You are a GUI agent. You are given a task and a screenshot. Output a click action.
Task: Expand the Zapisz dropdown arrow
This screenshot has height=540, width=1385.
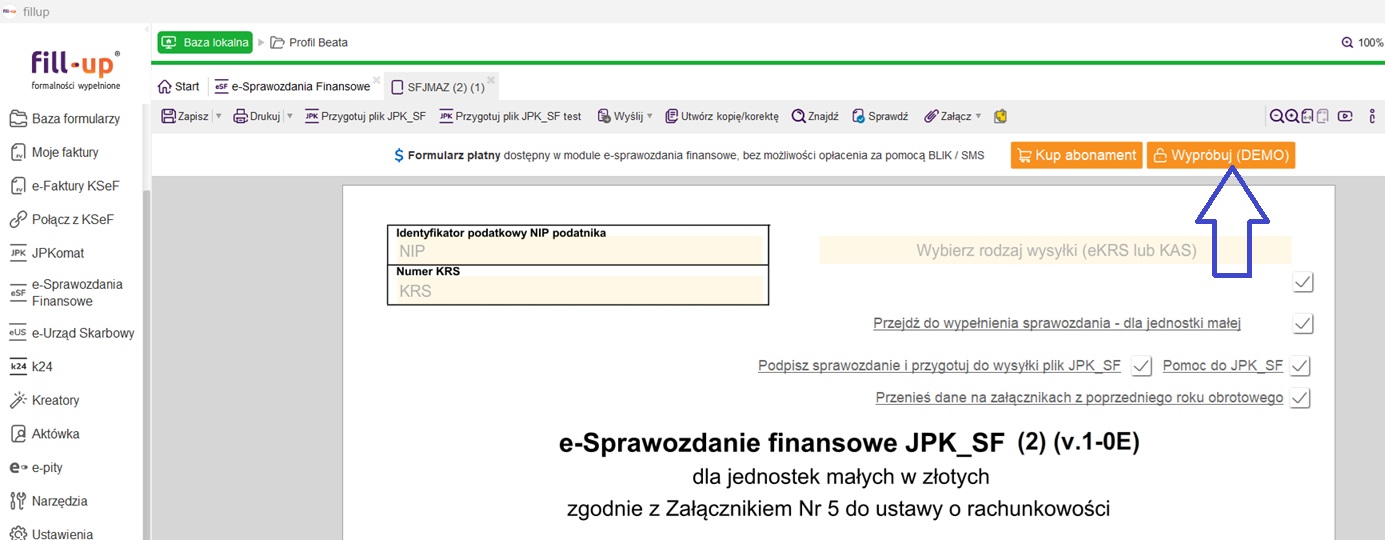pyautogui.click(x=218, y=116)
